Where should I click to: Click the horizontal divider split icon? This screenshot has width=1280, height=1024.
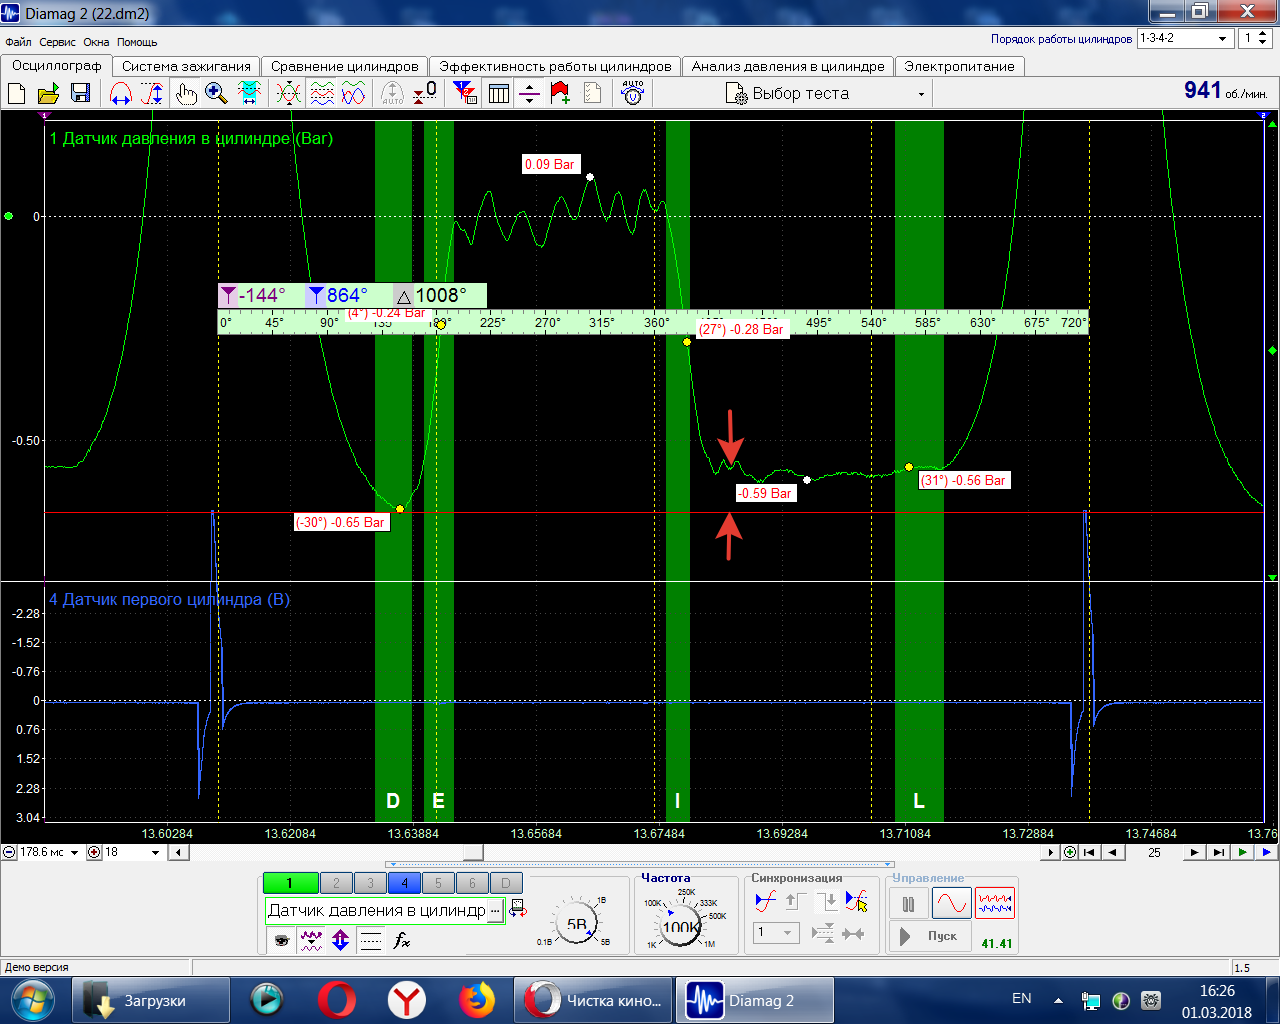click(x=530, y=93)
